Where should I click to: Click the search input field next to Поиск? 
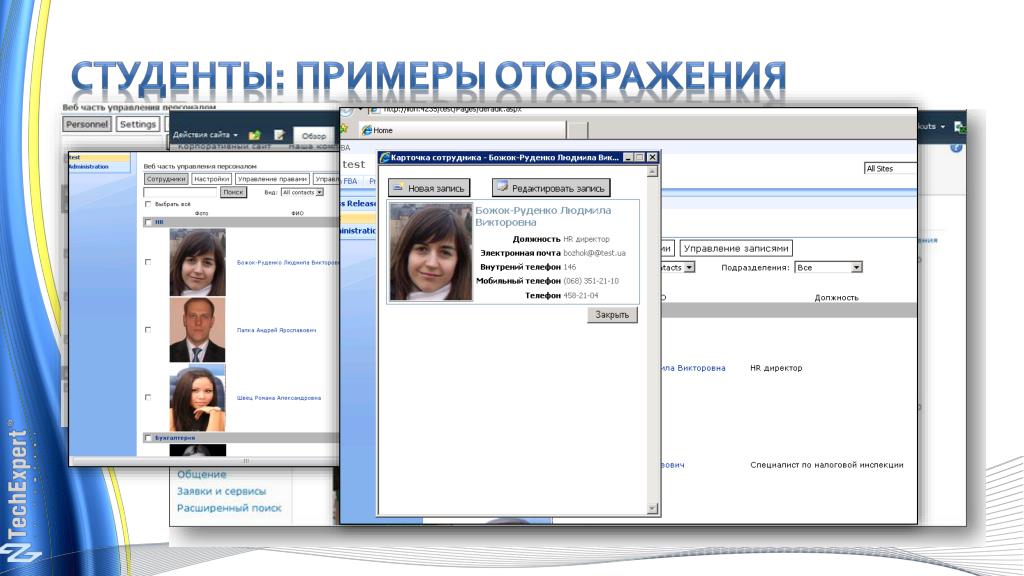(180, 192)
